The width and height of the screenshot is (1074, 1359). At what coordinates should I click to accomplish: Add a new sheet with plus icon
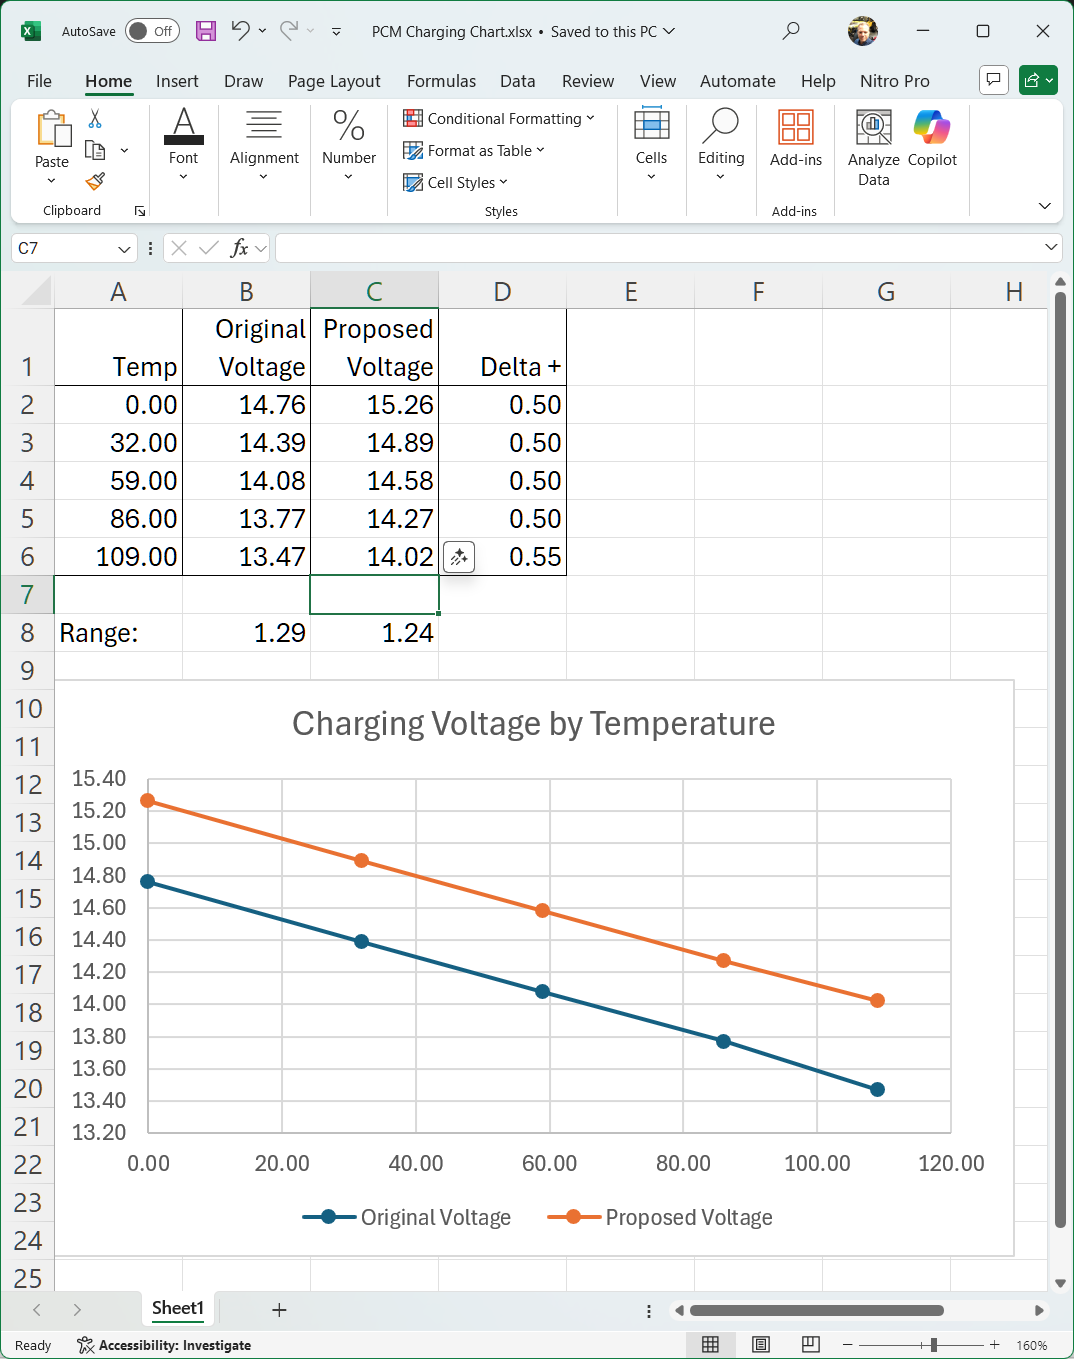coord(279,1310)
